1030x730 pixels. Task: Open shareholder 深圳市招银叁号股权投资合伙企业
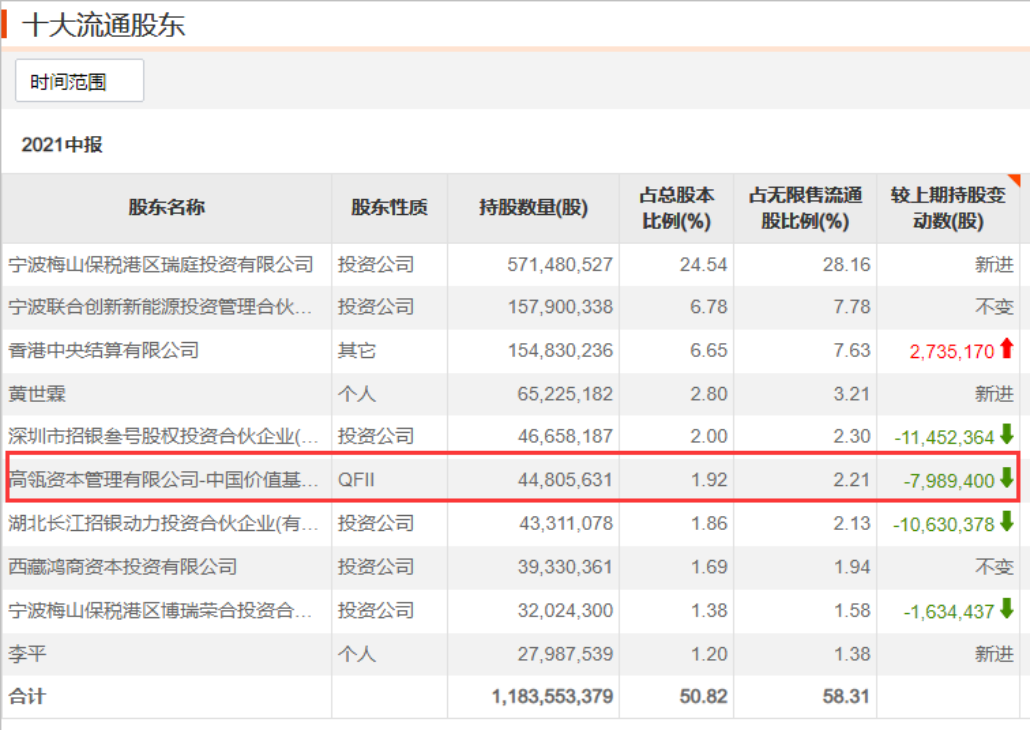pos(163,436)
